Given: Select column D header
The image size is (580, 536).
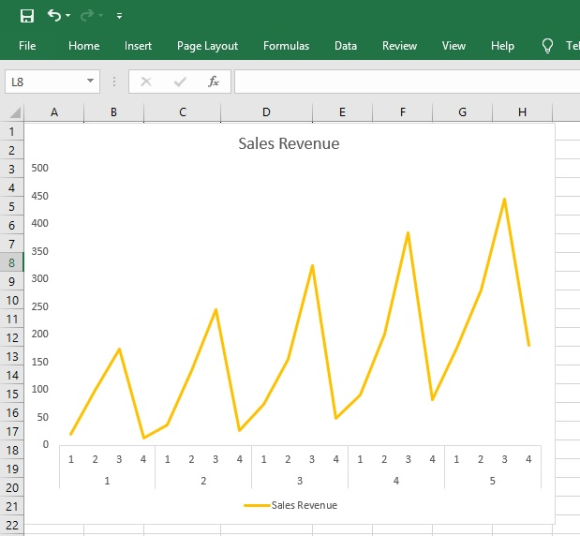Looking at the screenshot, I should coord(266,112).
